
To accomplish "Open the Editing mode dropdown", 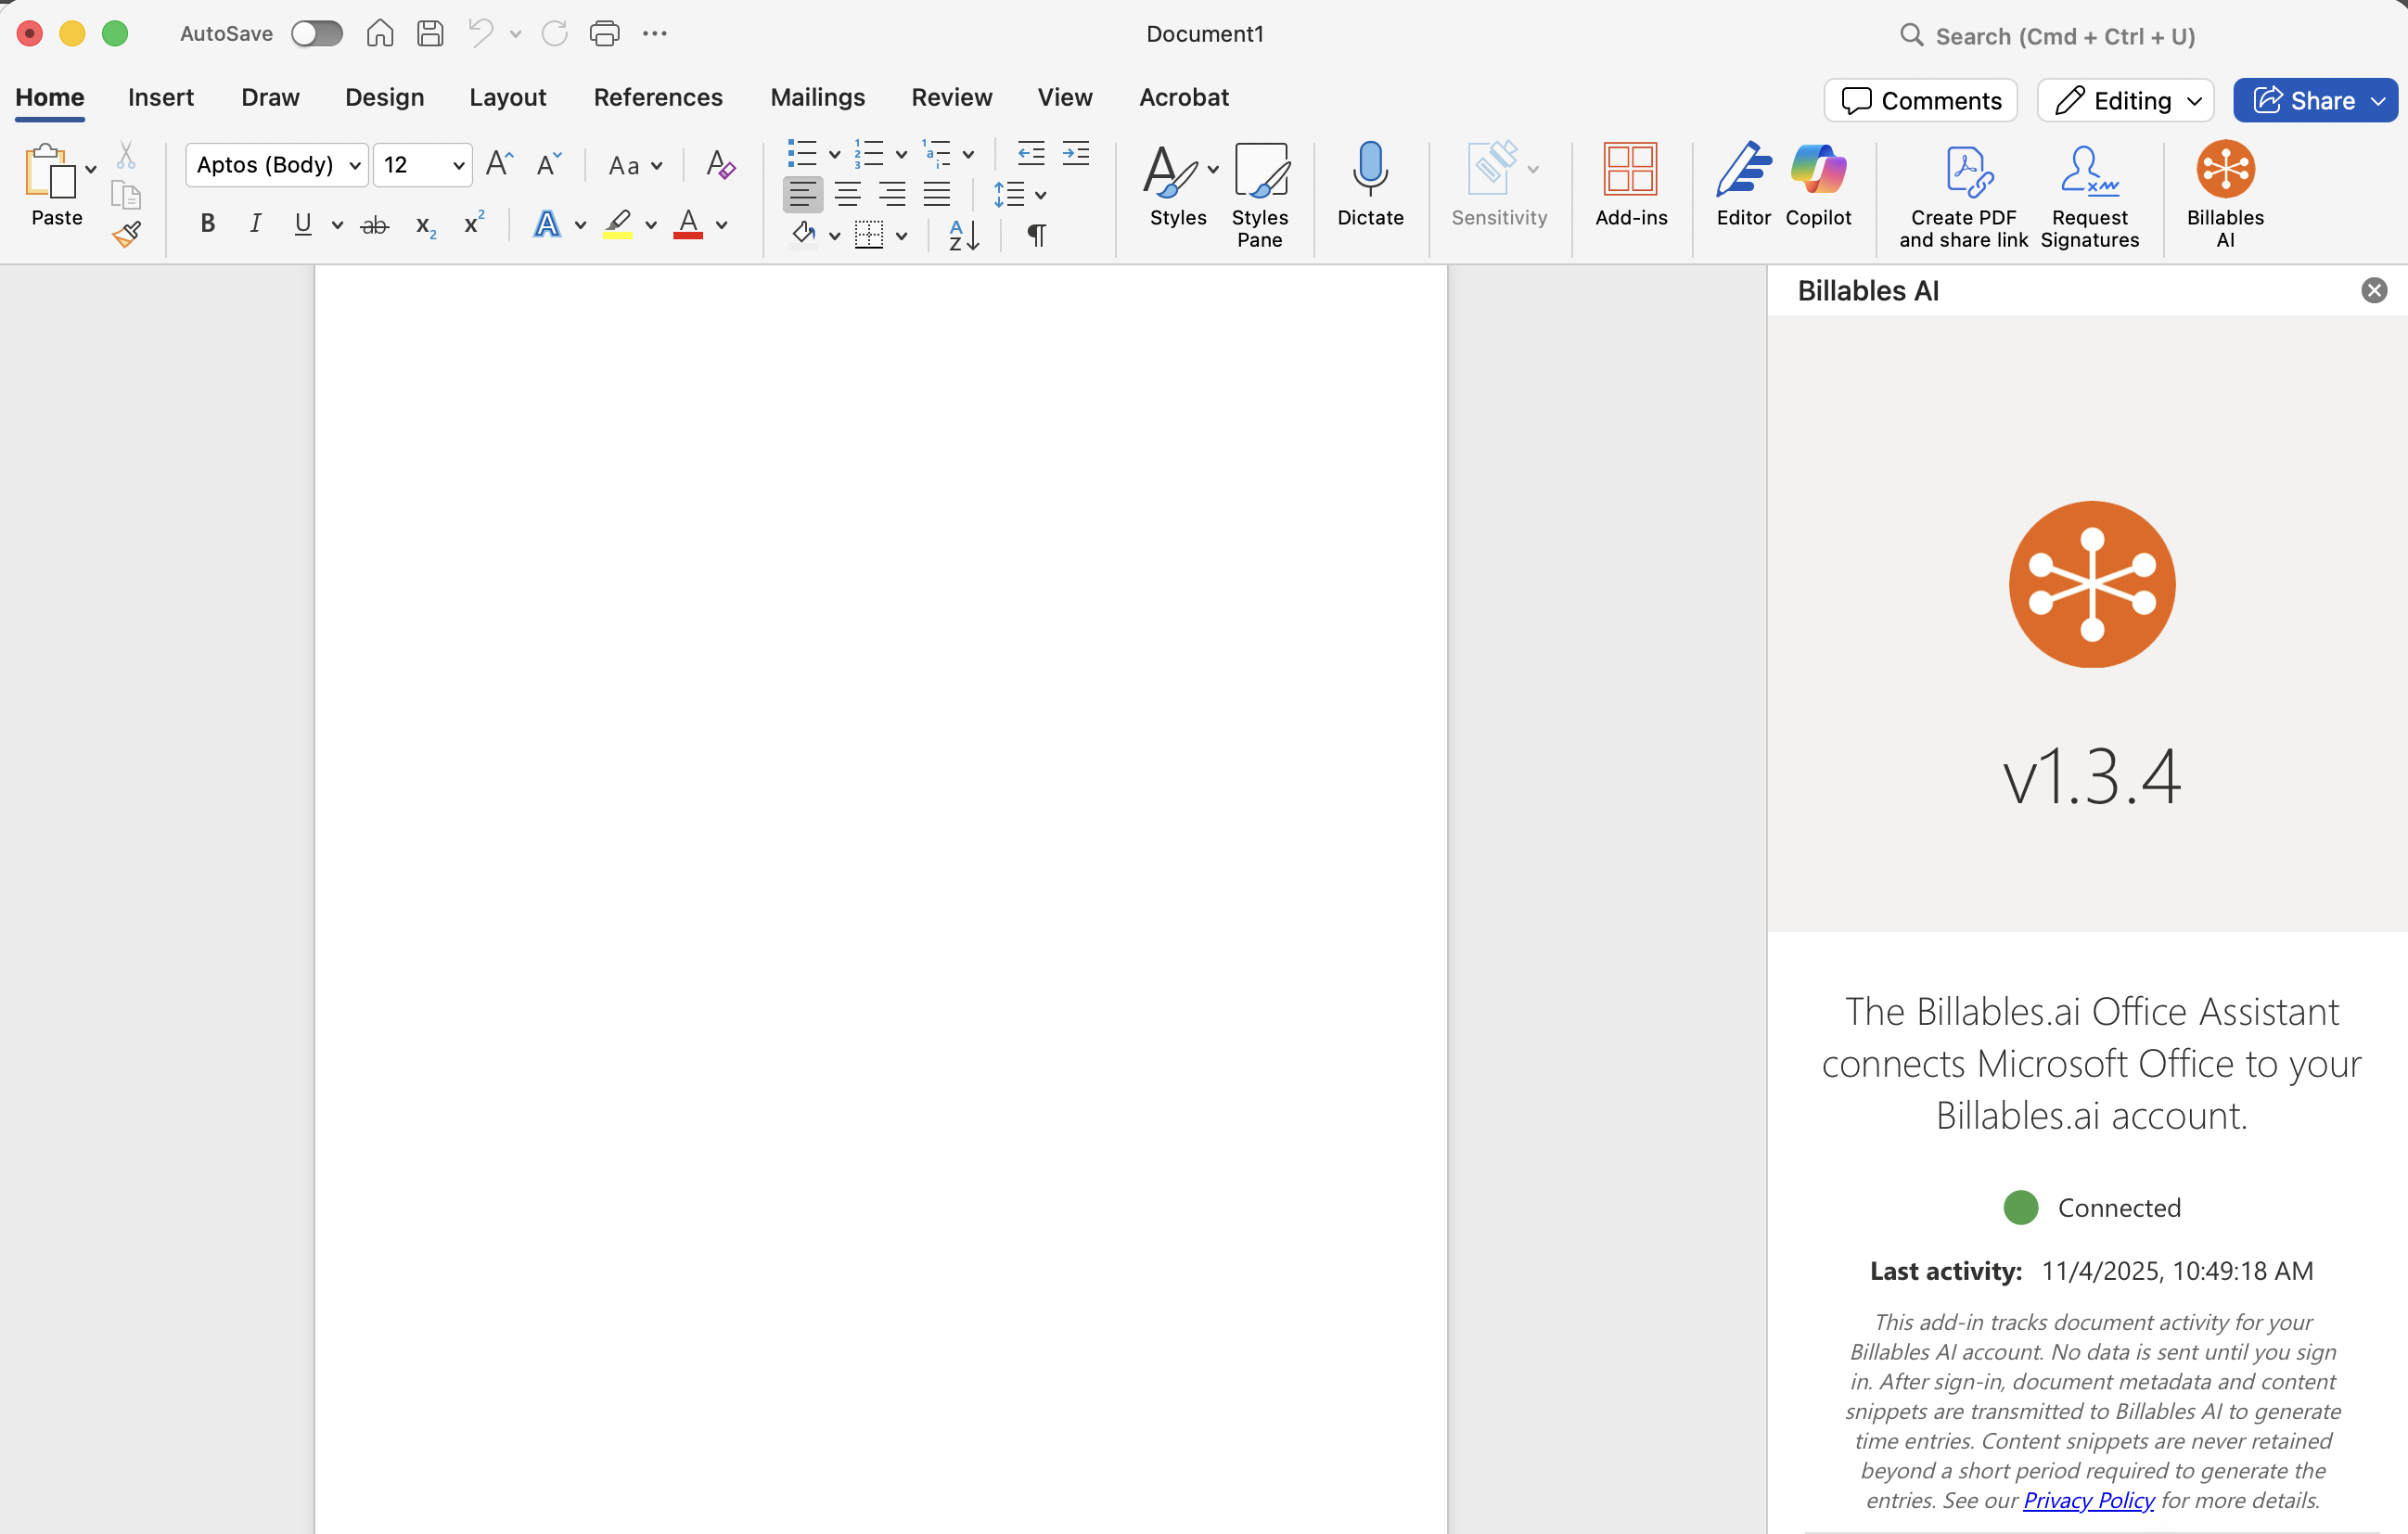I will [2125, 100].
